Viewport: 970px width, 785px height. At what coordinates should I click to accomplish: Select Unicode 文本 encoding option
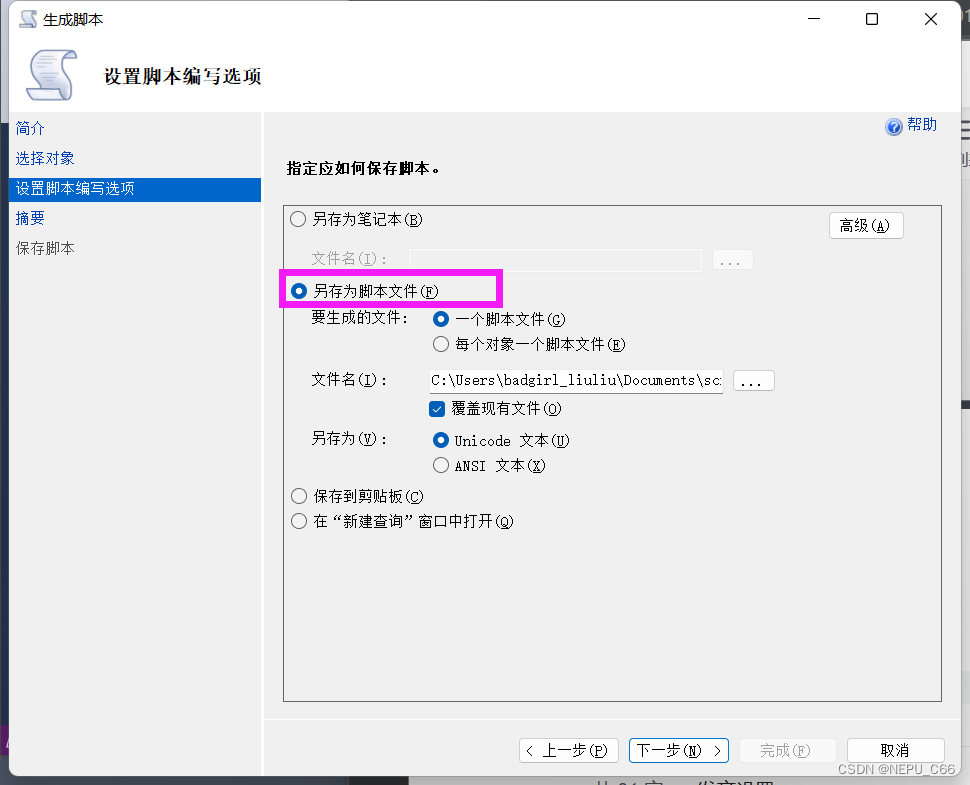pyautogui.click(x=441, y=440)
